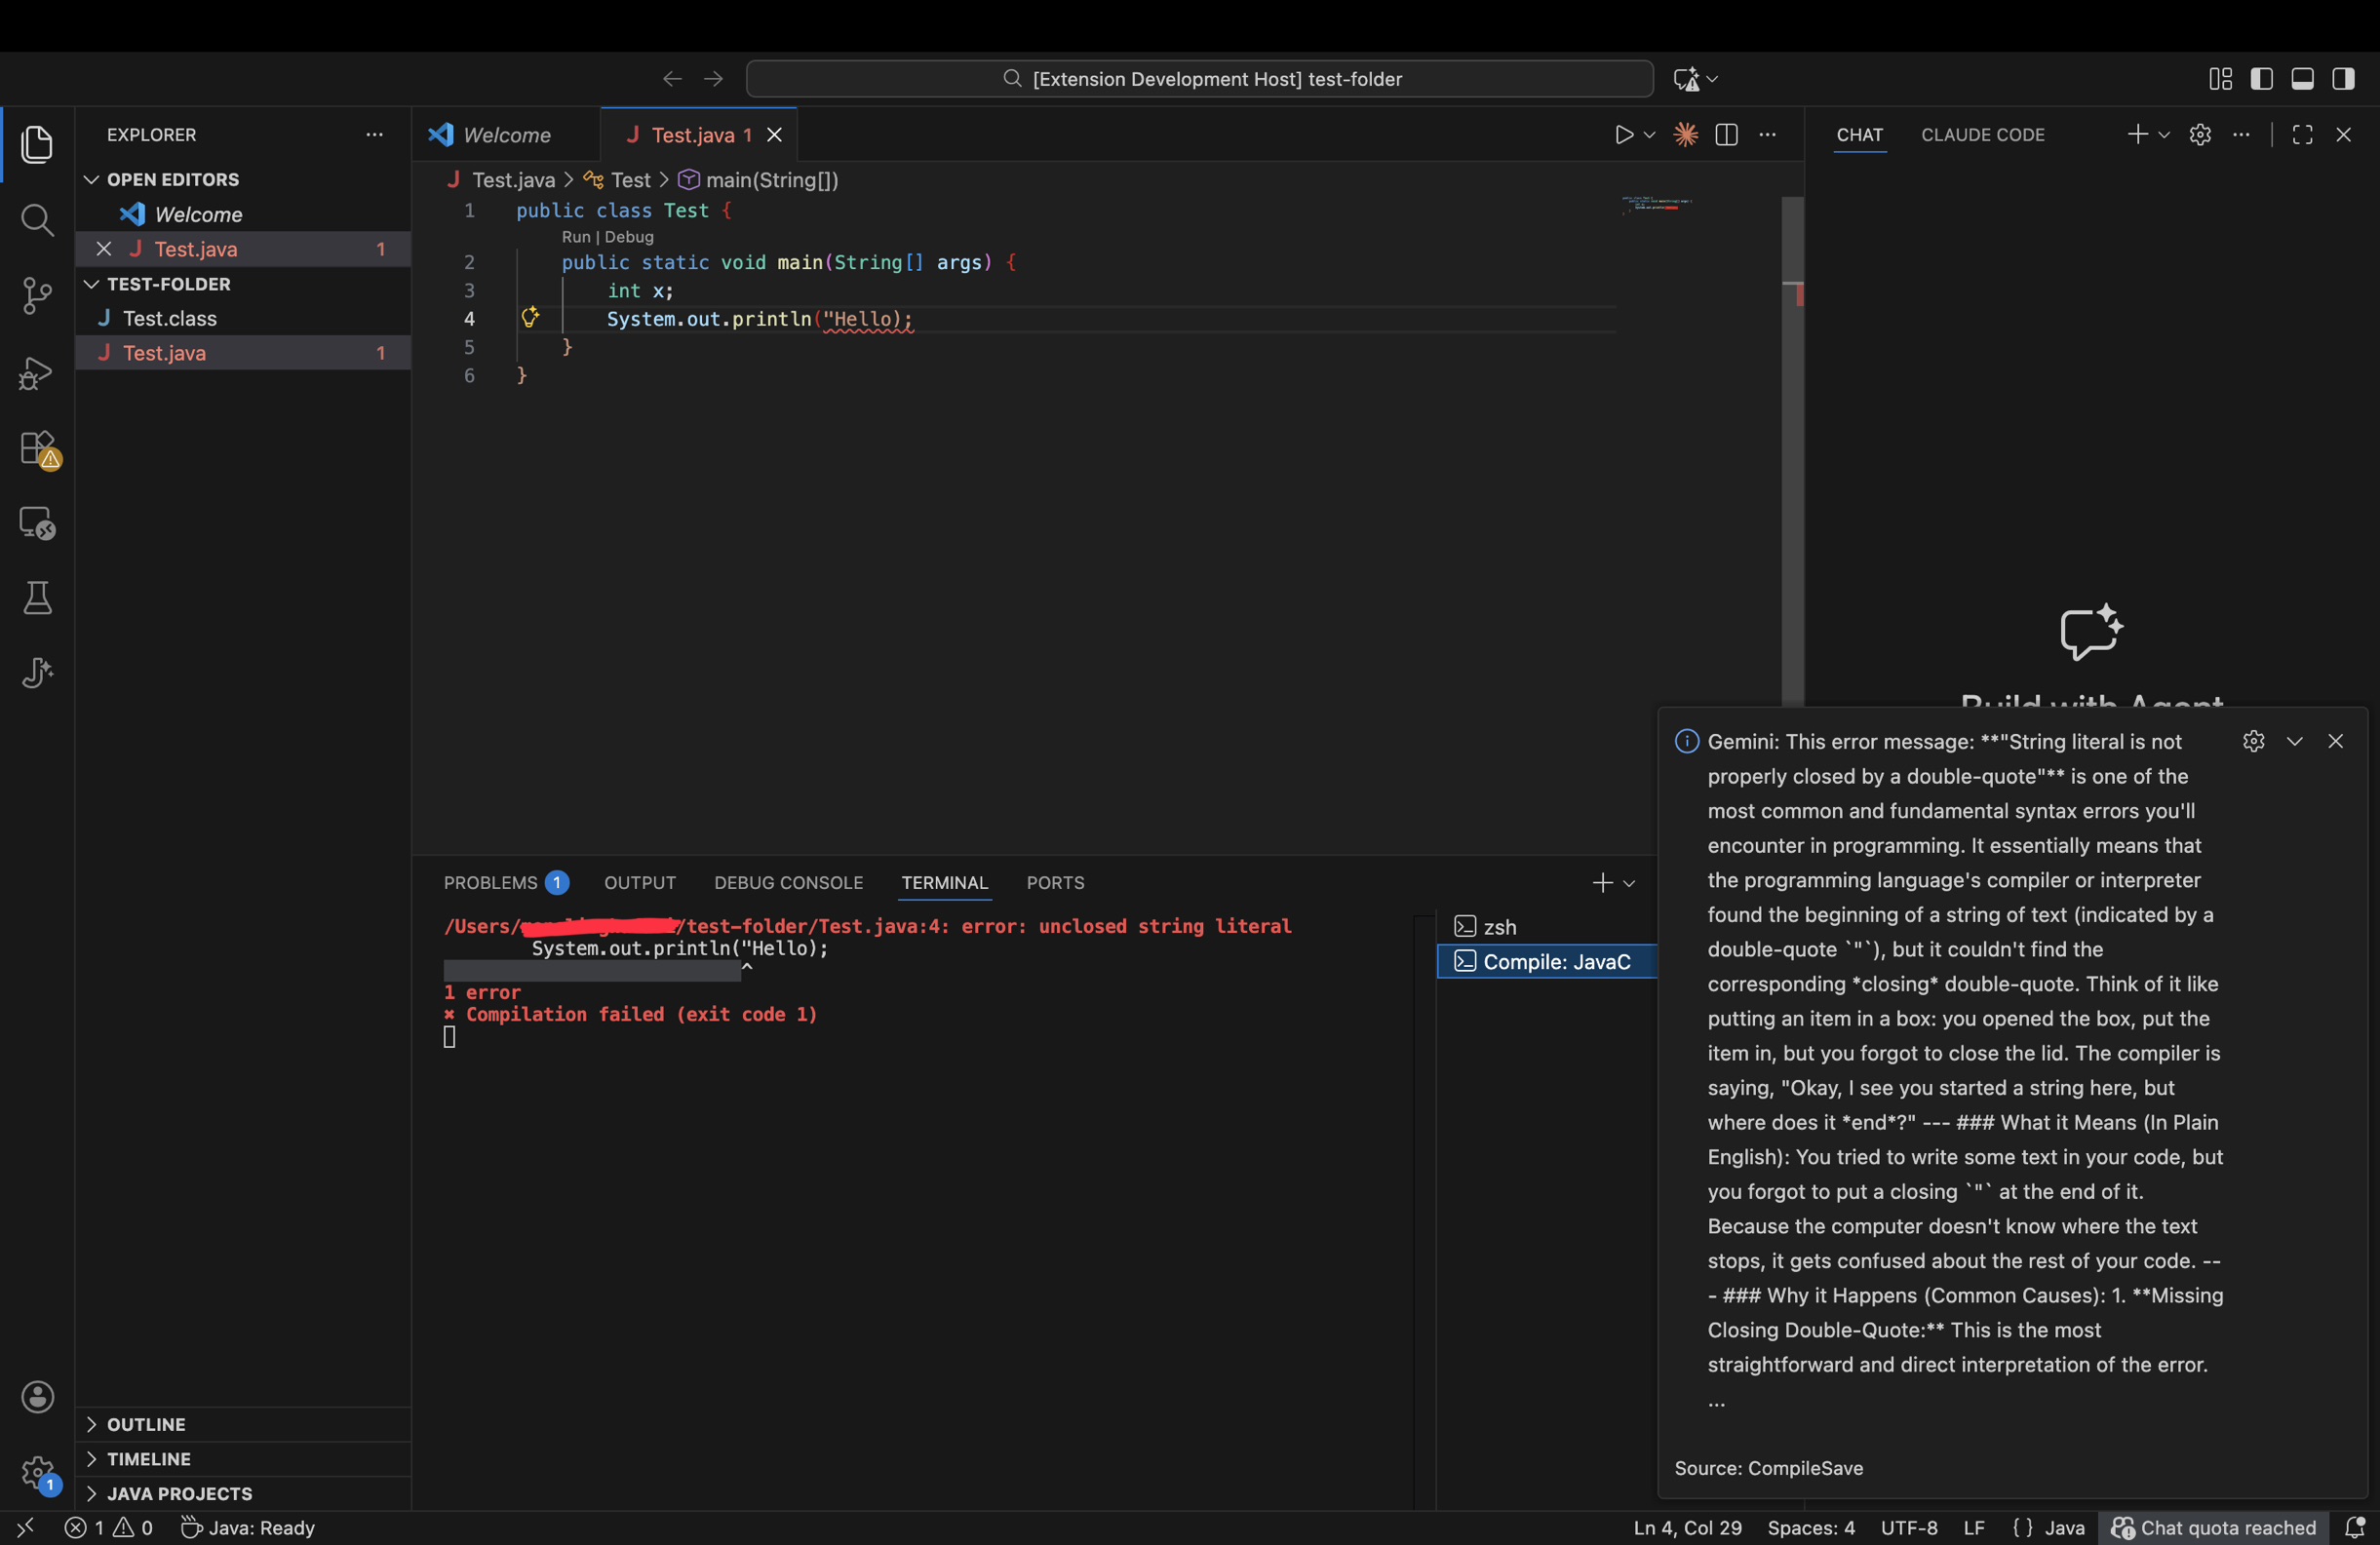This screenshot has width=2380, height=1545.
Task: Open the run button dropdown arrow
Action: click(x=1650, y=135)
